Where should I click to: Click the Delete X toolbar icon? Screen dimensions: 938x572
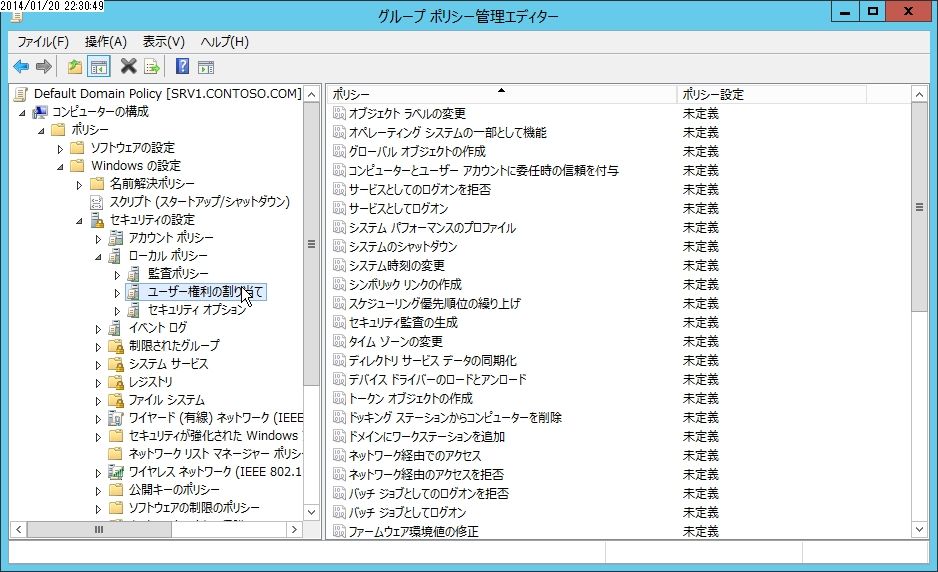coord(128,66)
